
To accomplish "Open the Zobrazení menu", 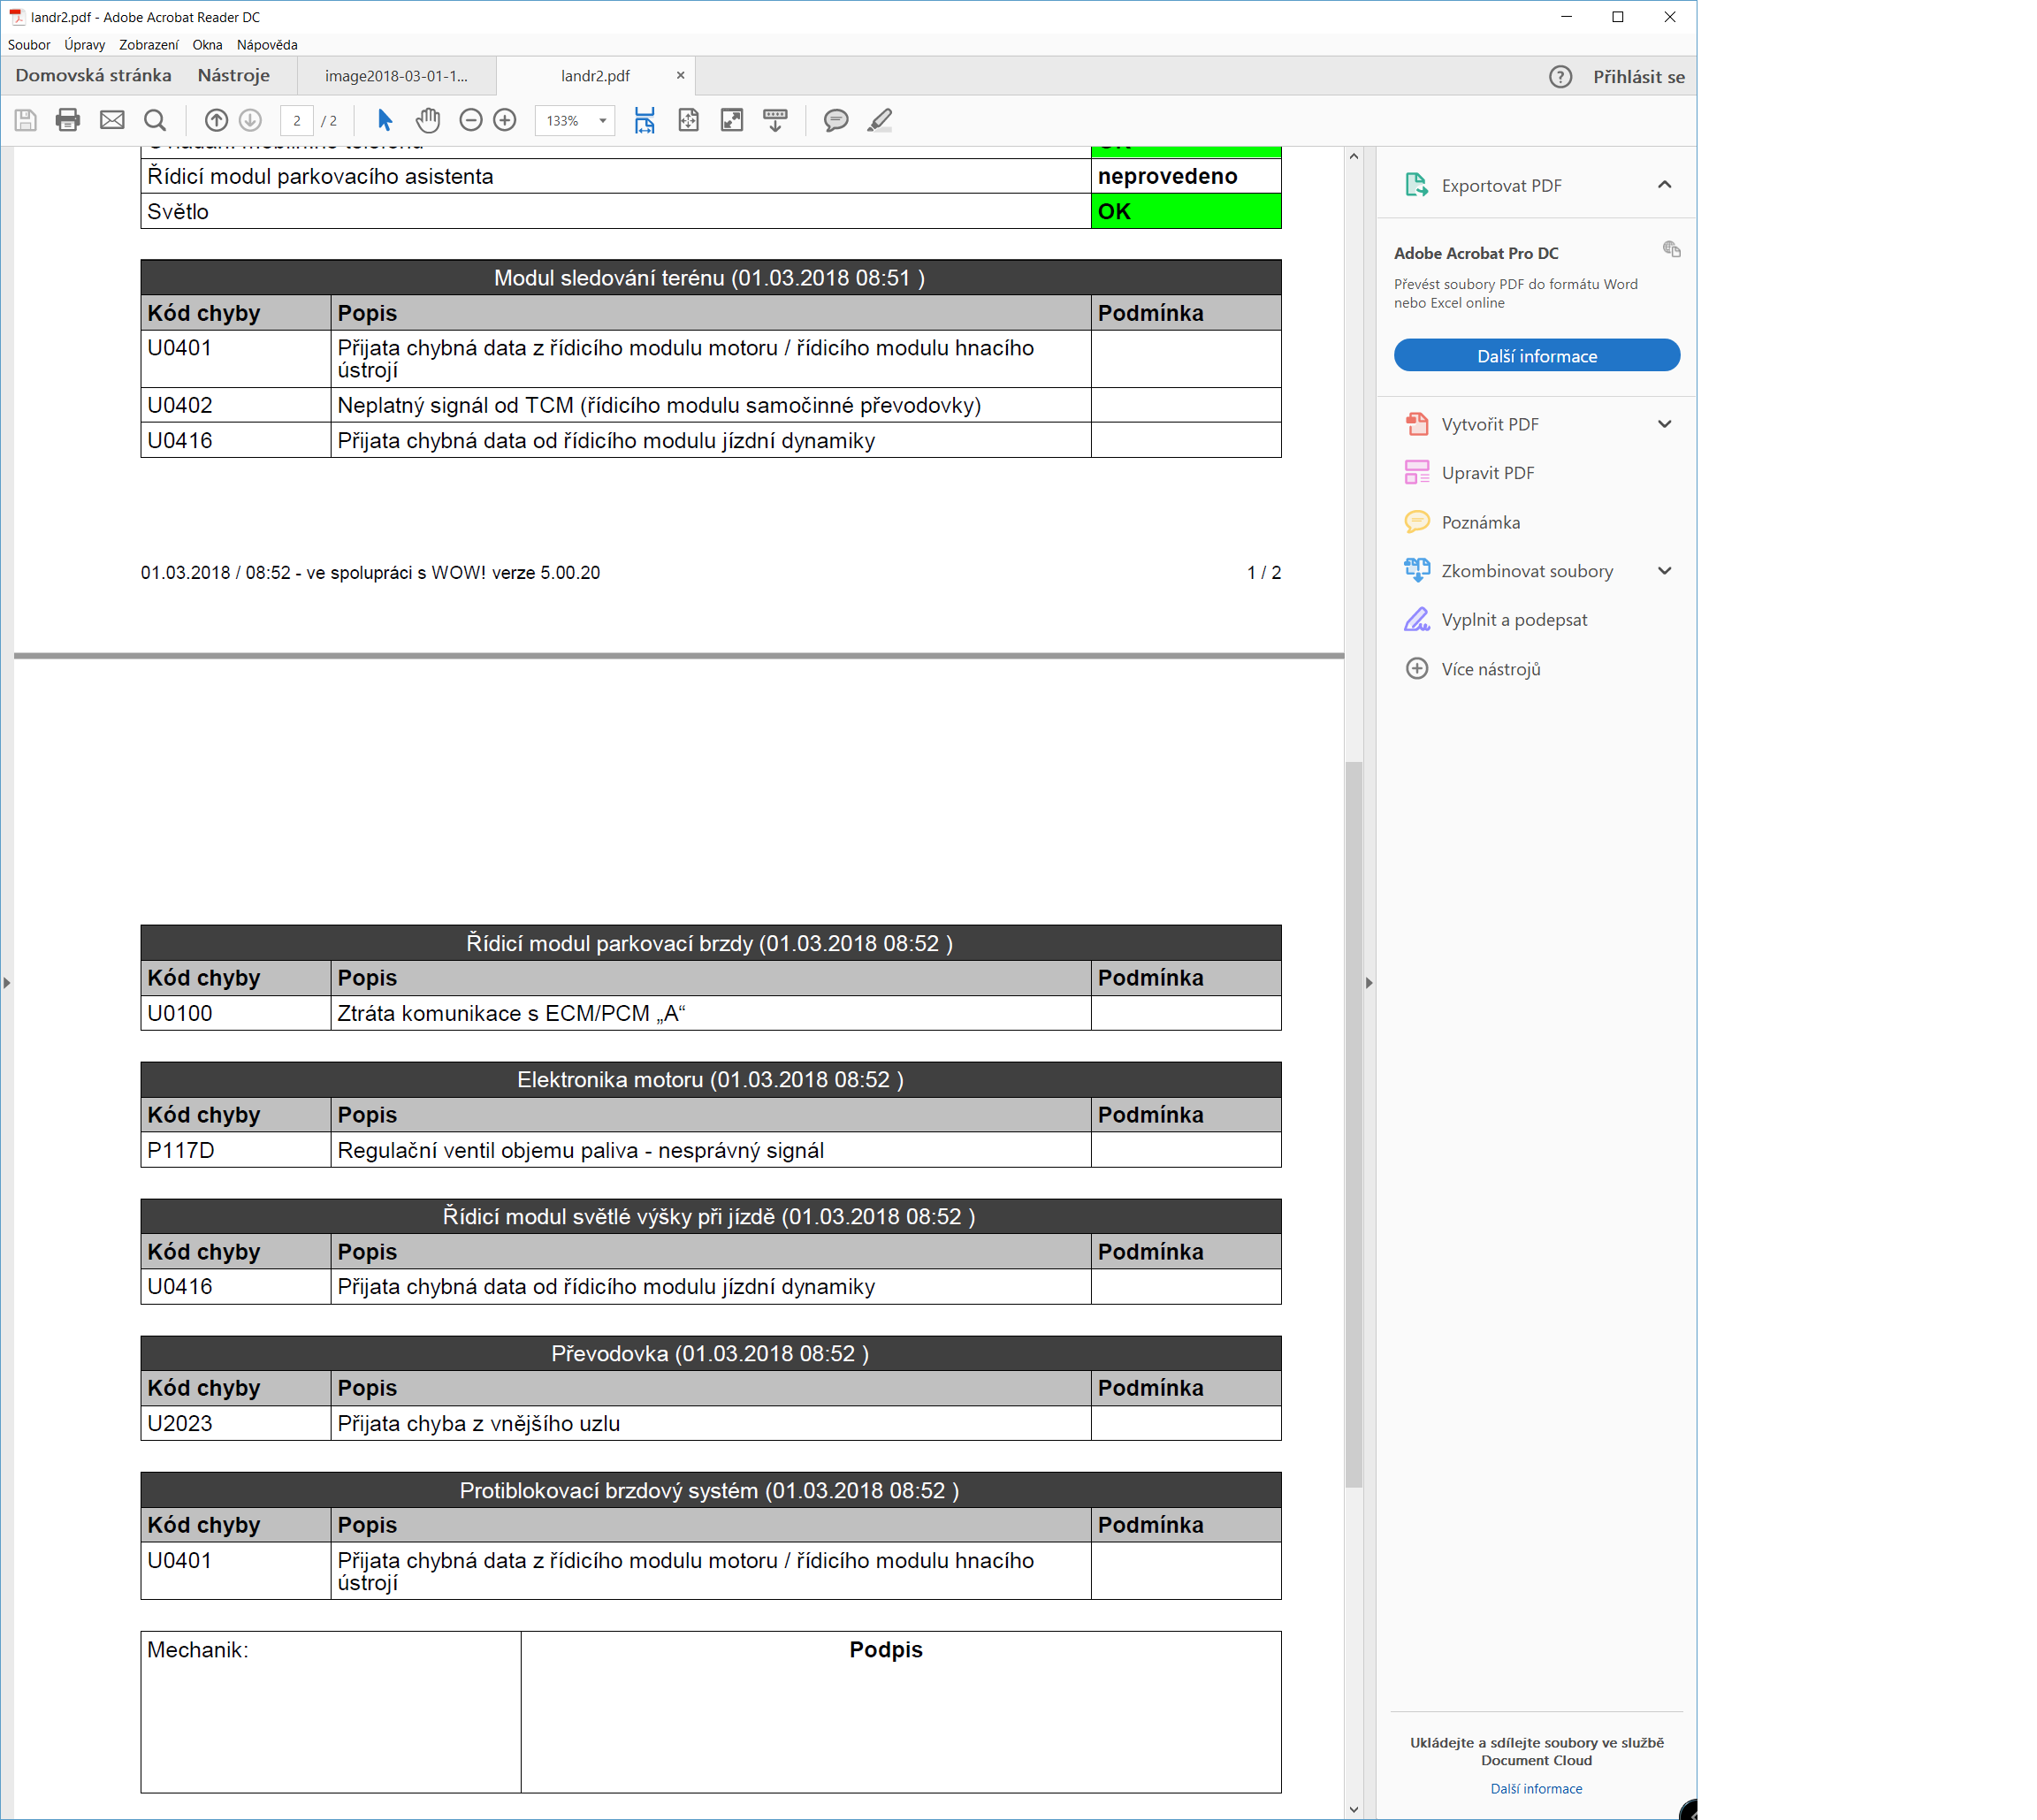I will click(x=148, y=45).
